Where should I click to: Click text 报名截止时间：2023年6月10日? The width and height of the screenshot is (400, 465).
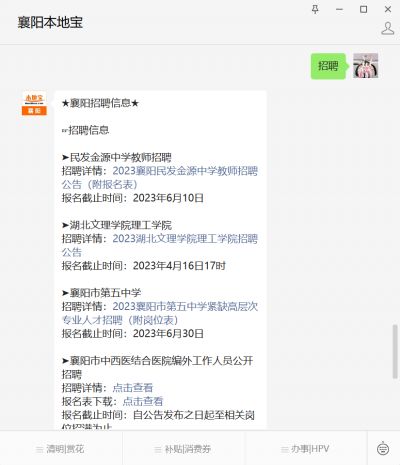pos(133,198)
